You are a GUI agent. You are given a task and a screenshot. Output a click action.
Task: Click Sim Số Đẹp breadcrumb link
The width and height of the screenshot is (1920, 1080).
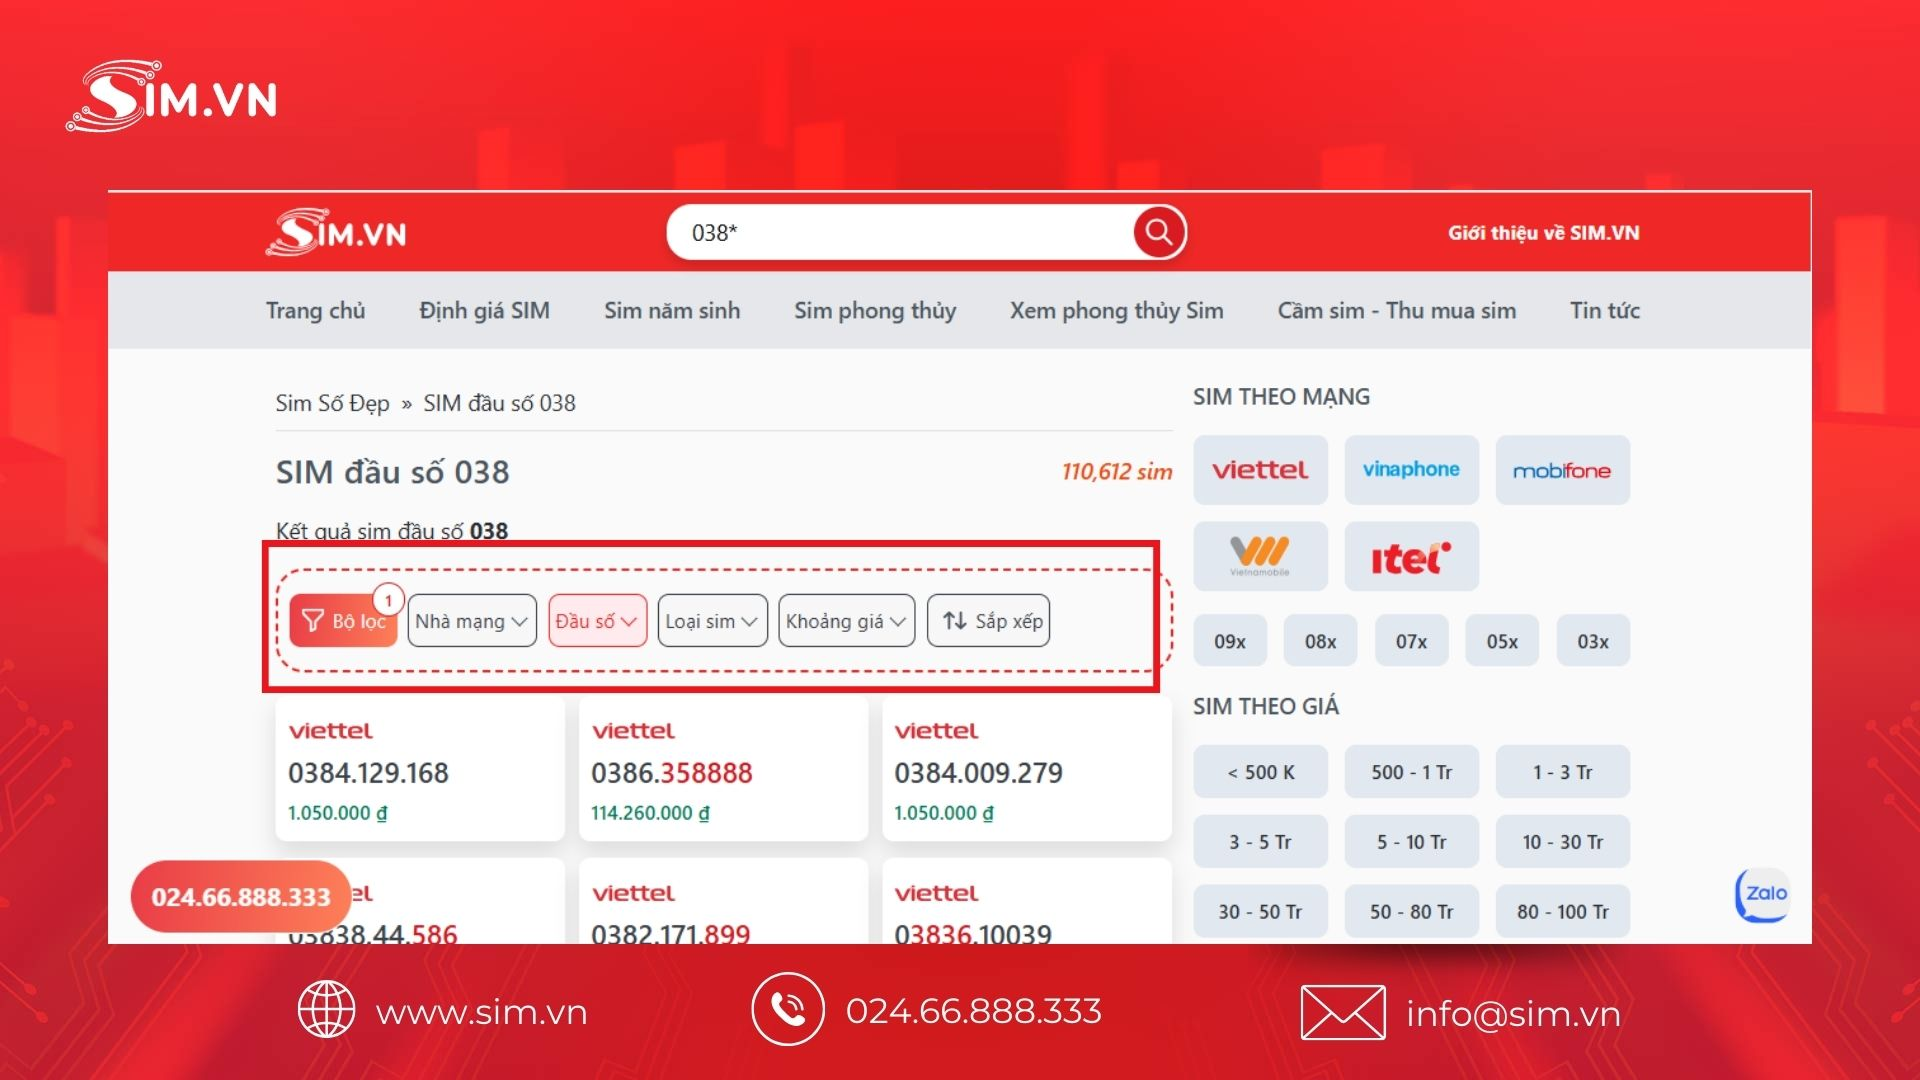click(332, 403)
